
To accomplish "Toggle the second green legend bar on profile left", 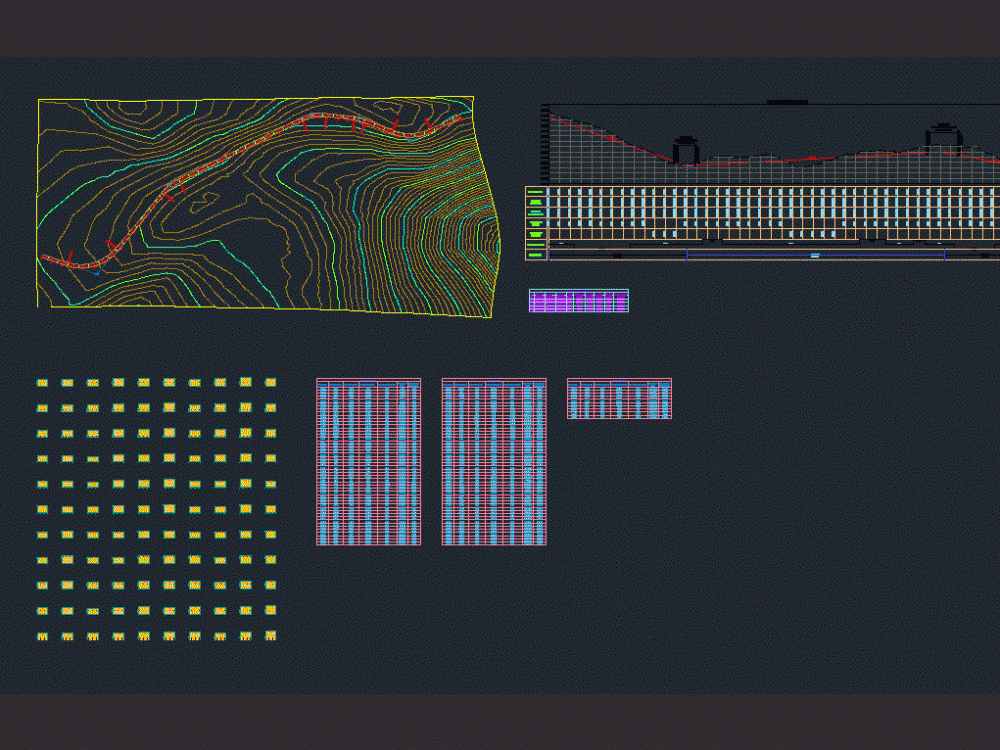I will [534, 201].
